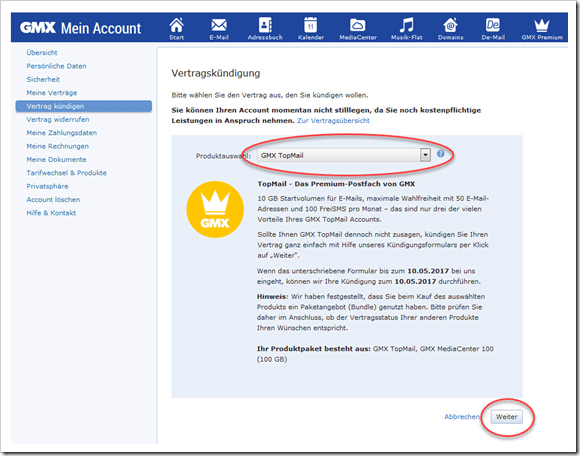Screen dimensions: 580x456
Task: Open the Musik-Flat note icon
Action: point(407,28)
